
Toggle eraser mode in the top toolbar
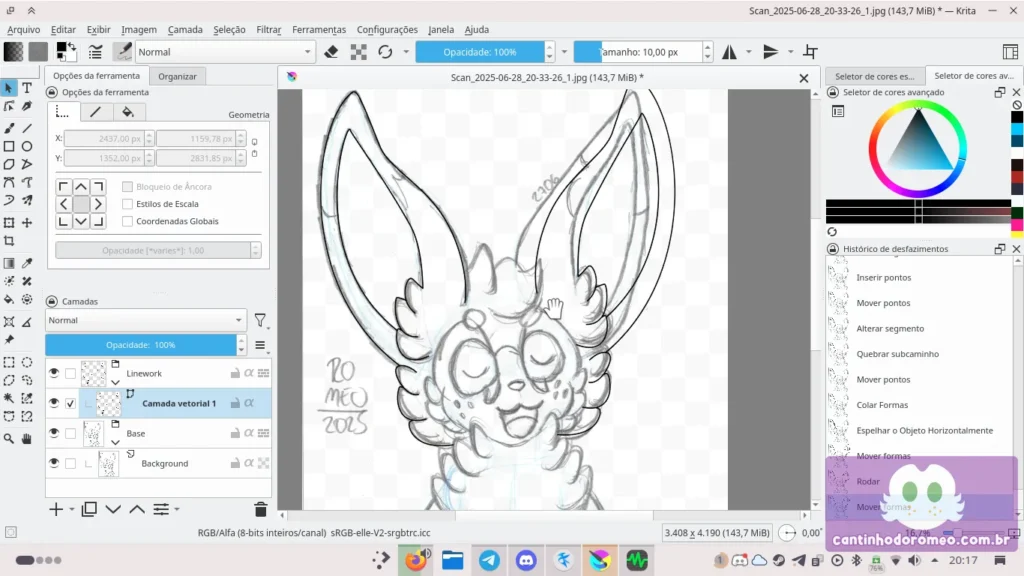point(331,52)
